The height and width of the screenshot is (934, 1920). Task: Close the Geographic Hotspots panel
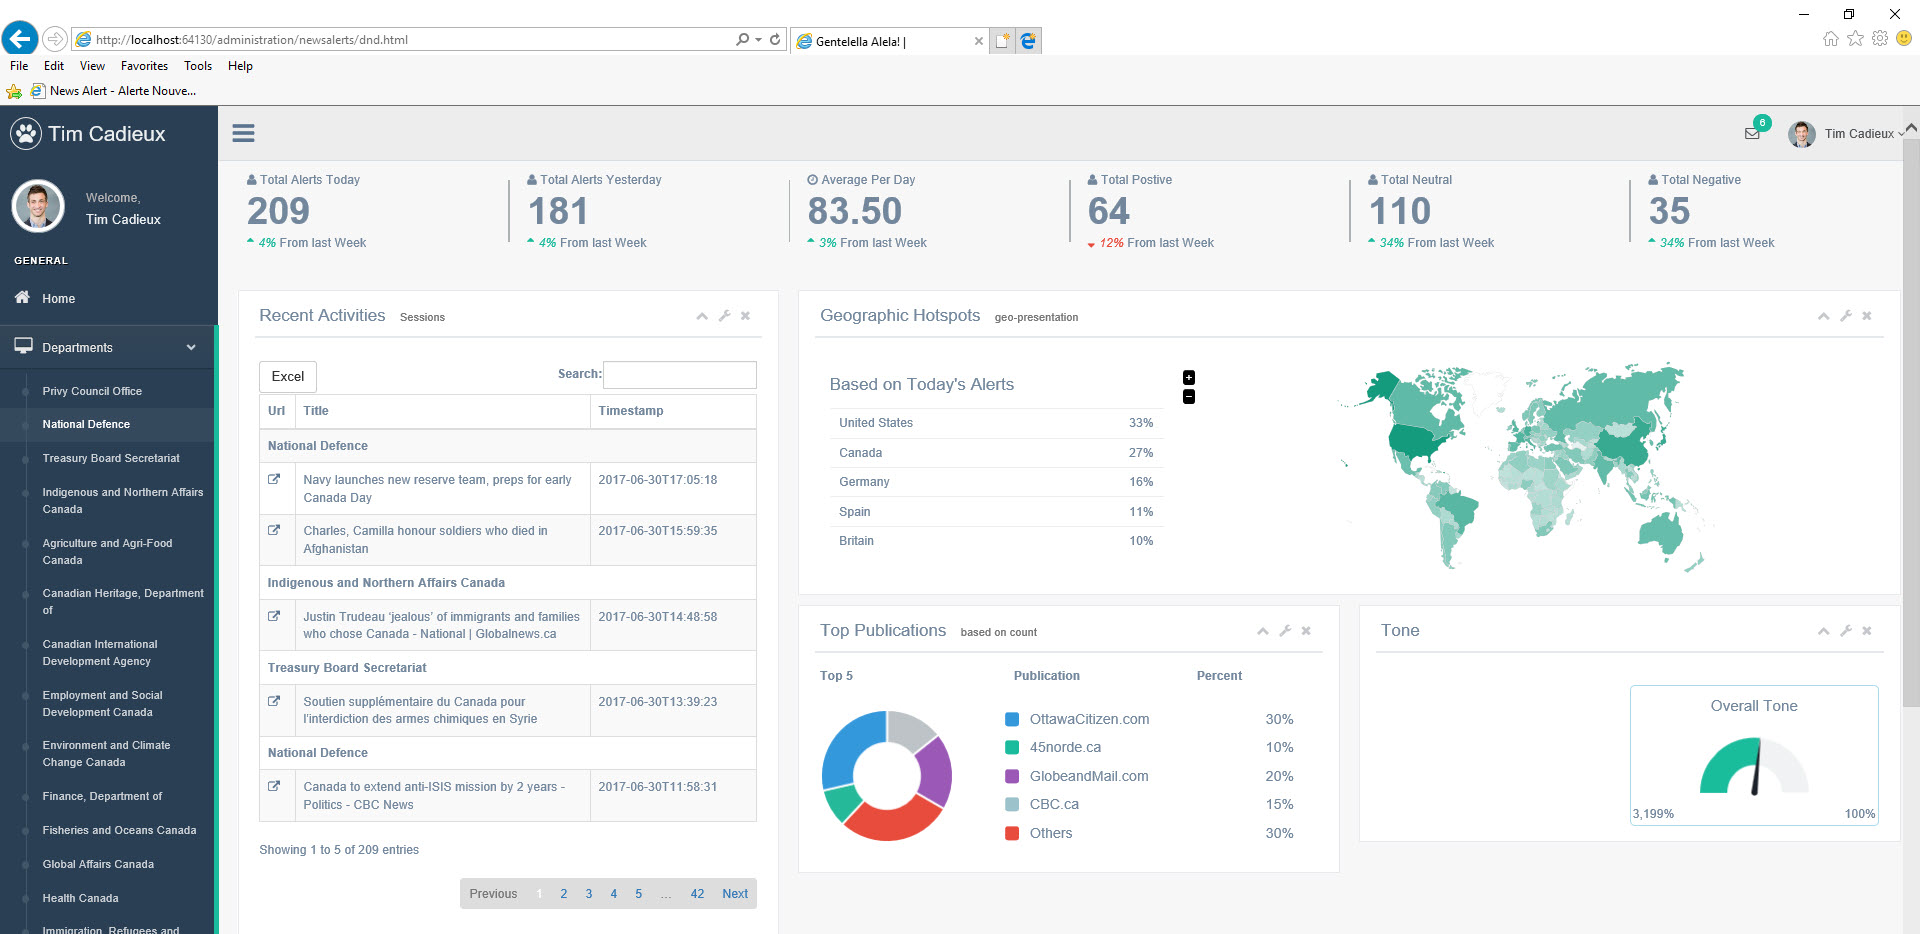(1867, 316)
